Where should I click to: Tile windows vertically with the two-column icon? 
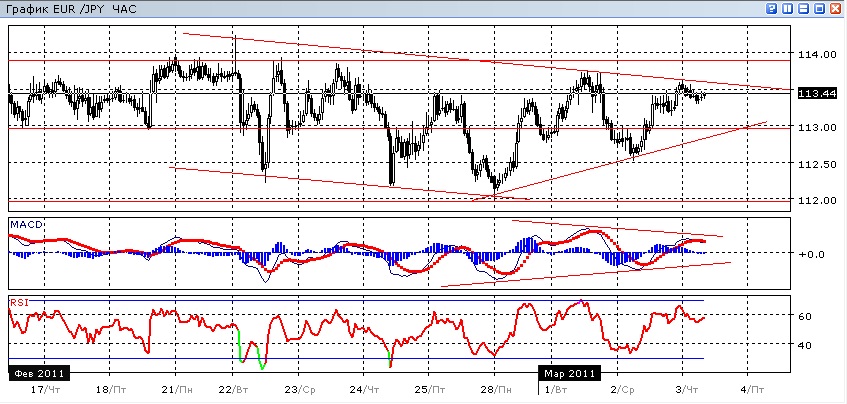point(788,9)
